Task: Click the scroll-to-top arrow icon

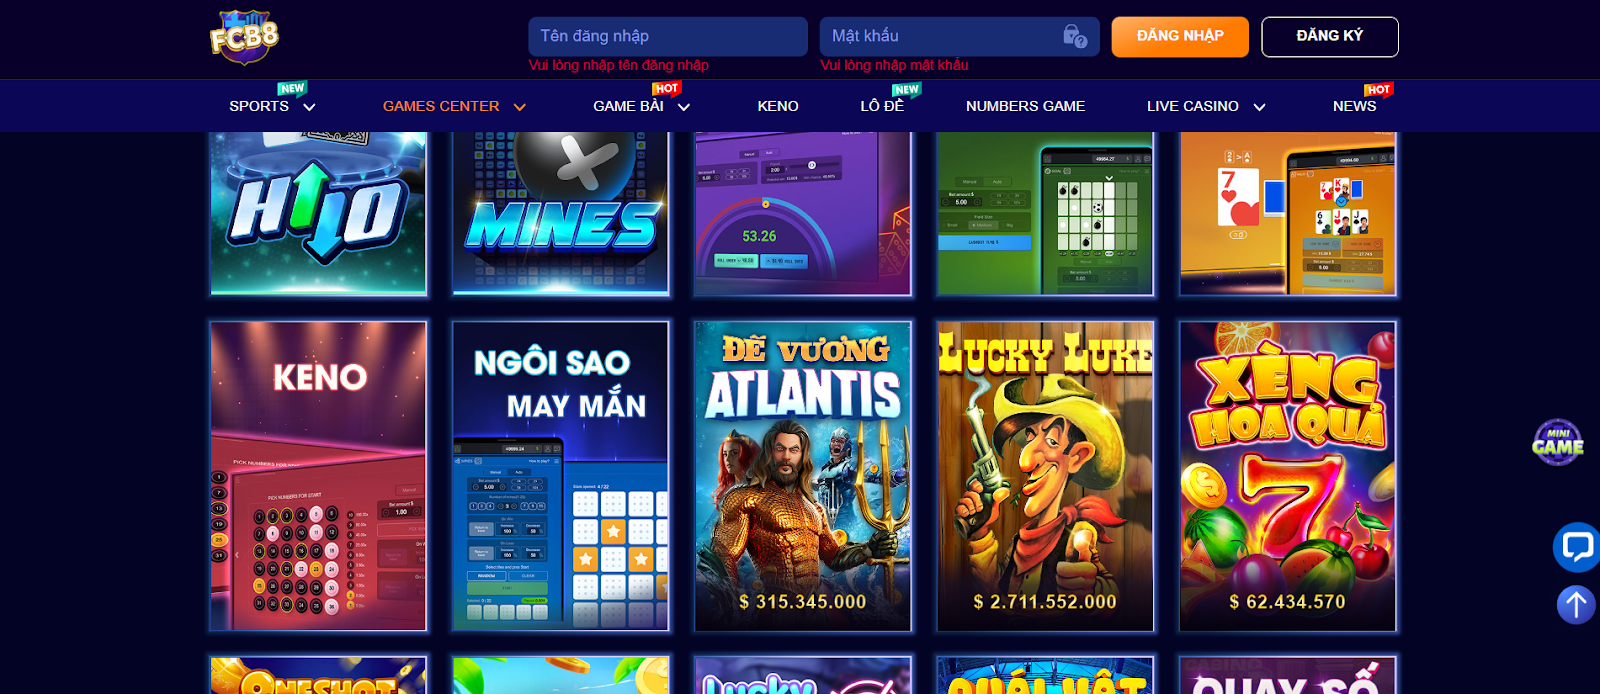Action: (1576, 604)
